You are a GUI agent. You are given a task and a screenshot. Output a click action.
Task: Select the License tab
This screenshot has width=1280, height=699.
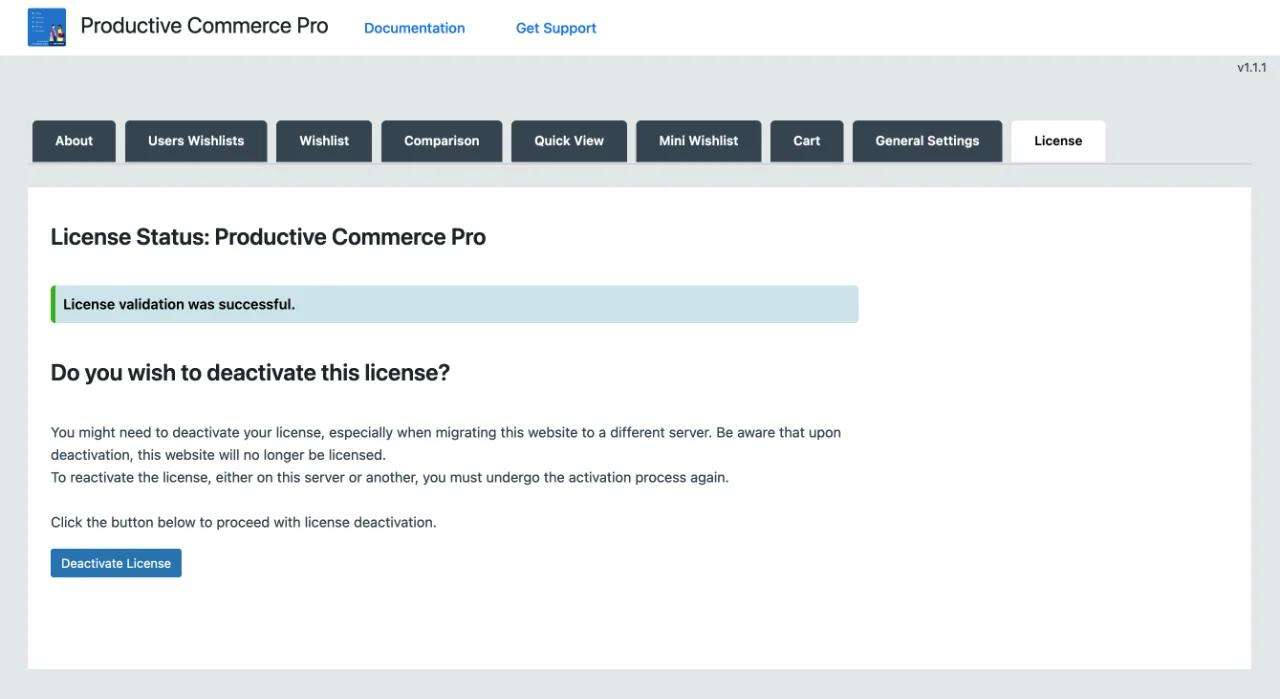(1058, 141)
